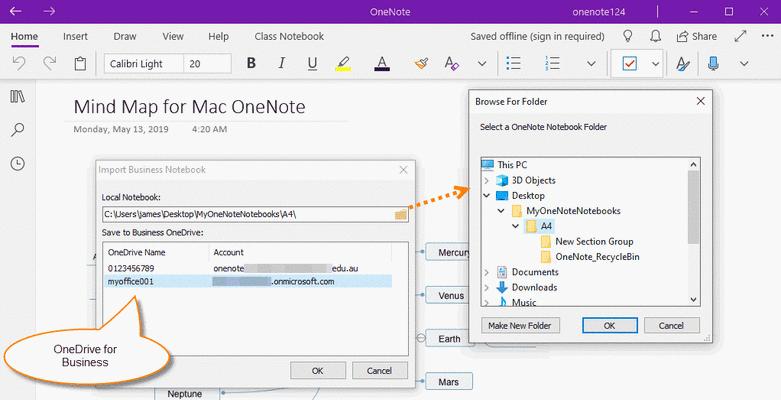Viewport: 781px width, 400px height.
Task: Apply yellow text highlight color
Action: click(343, 63)
